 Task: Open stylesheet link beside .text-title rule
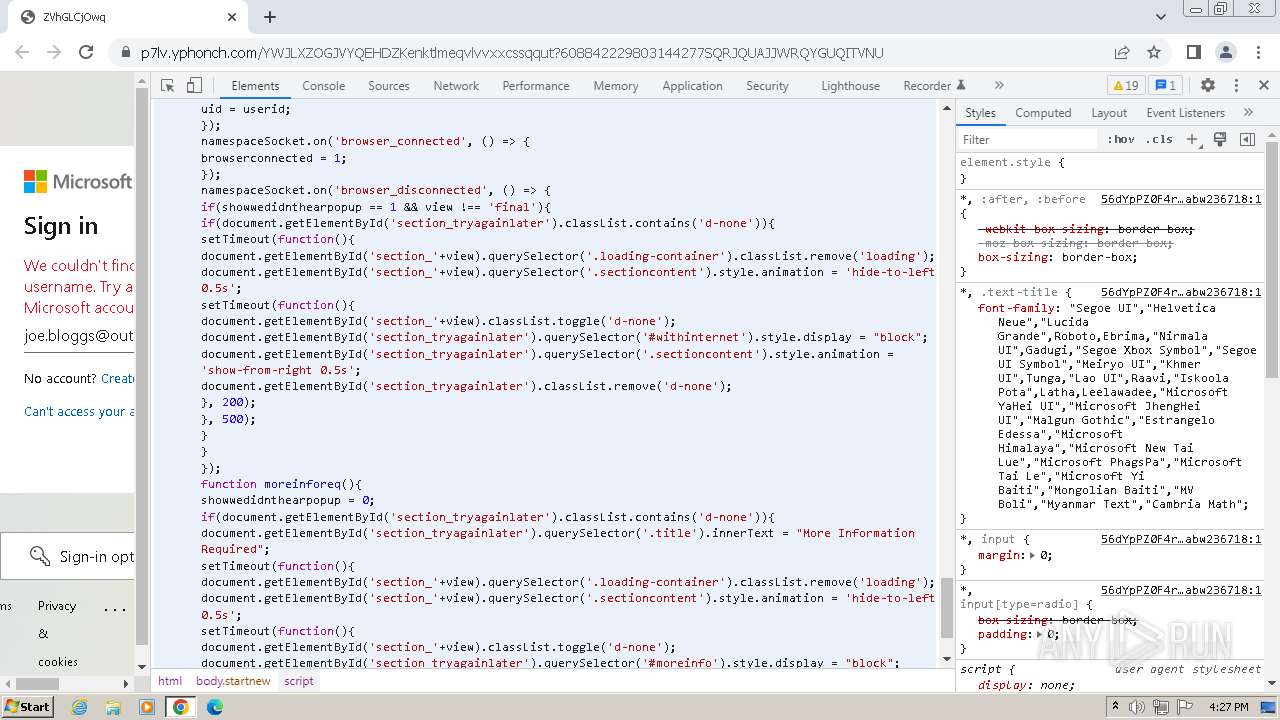click(x=1181, y=292)
